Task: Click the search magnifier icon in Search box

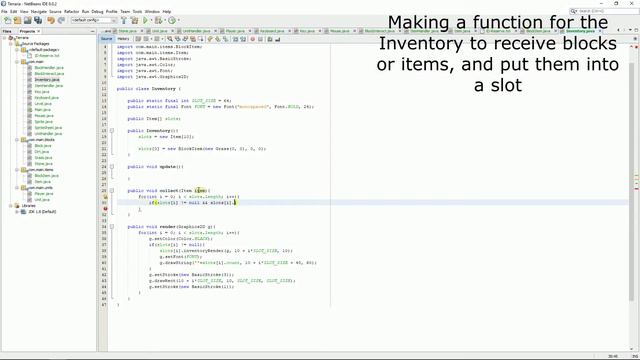Action: coord(573,11)
